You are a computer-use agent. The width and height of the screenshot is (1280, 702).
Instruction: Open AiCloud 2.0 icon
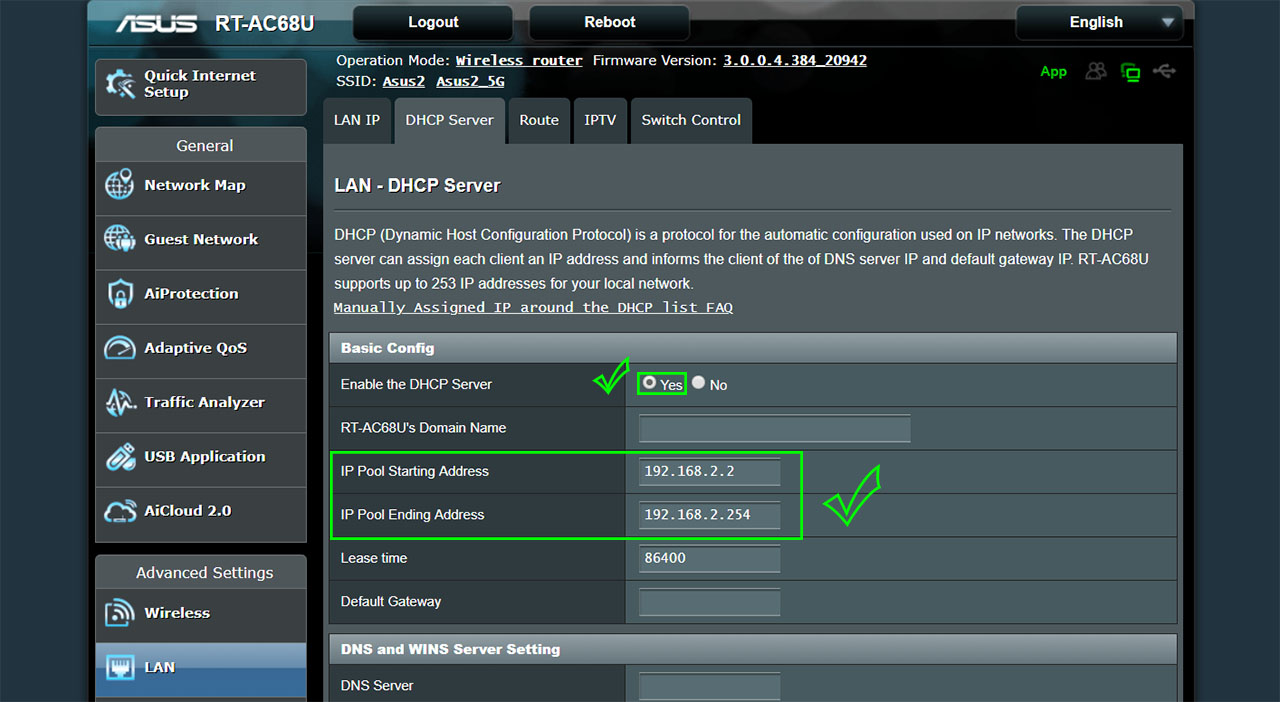[x=120, y=511]
